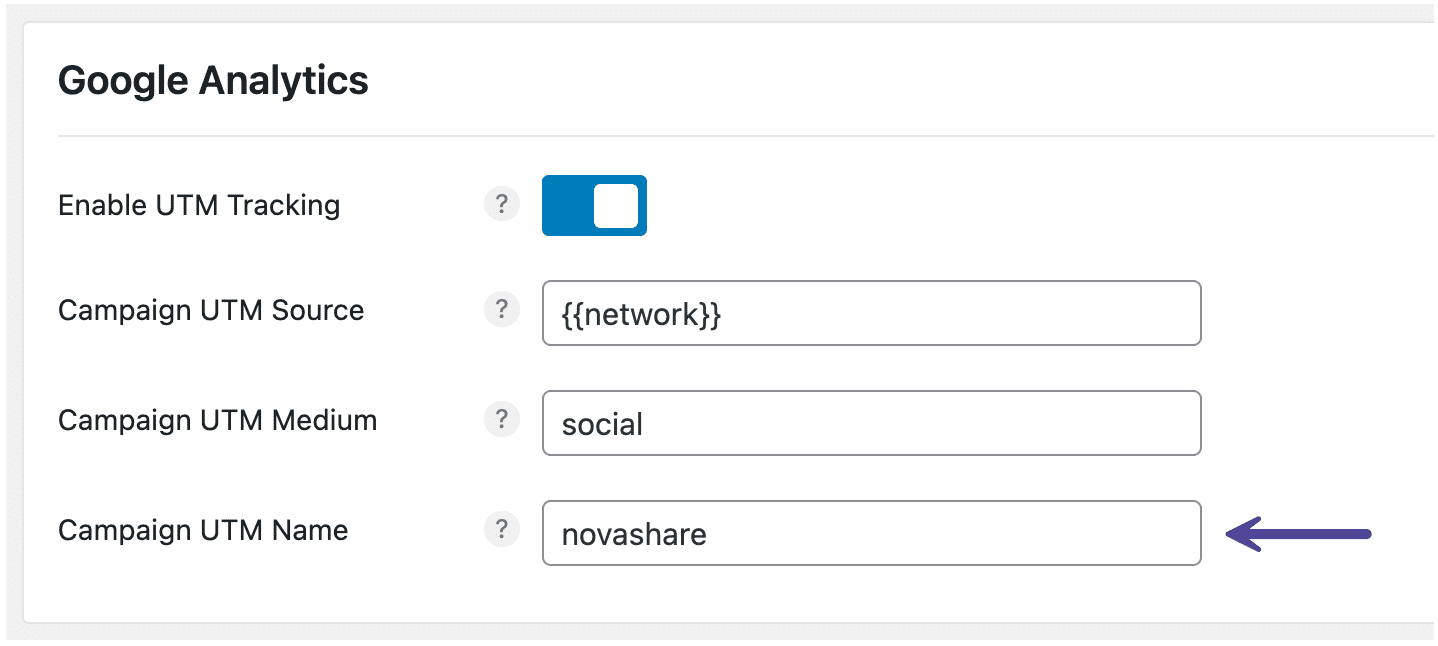Click the question mark beside Campaign UTM Medium
Image resolution: width=1438 pixels, height=646 pixels.
coord(501,420)
